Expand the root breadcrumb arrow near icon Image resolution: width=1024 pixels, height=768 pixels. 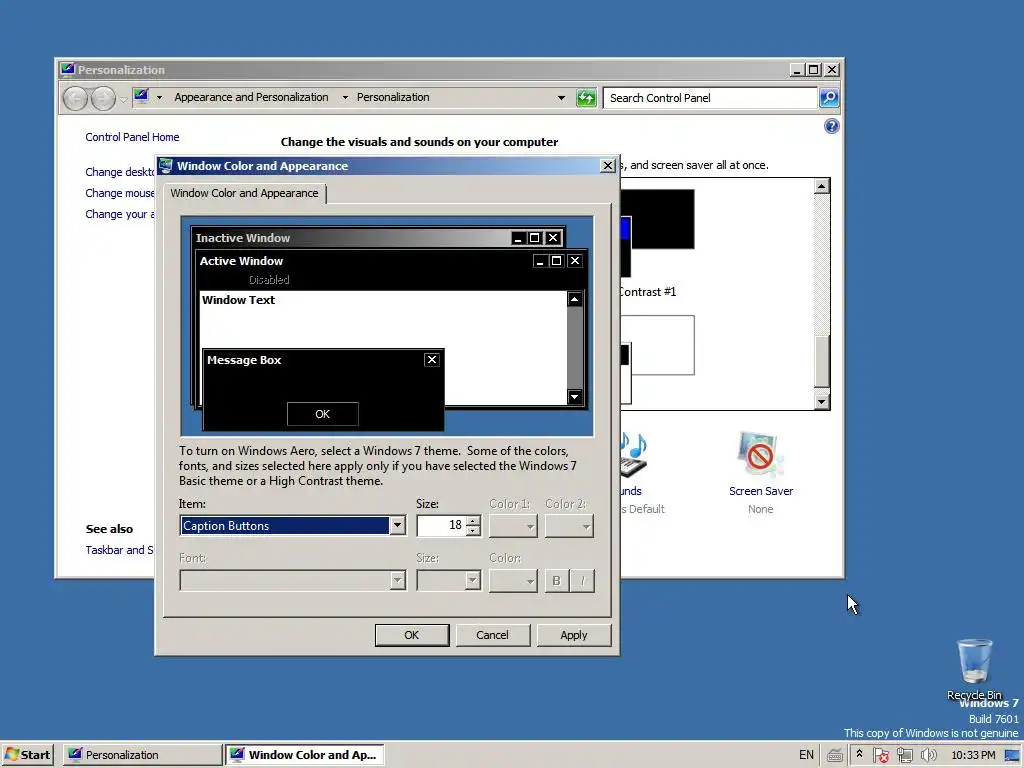tap(159, 98)
